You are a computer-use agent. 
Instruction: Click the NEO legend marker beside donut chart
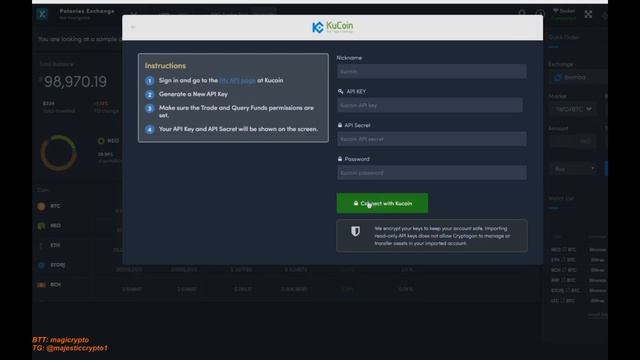[101, 141]
